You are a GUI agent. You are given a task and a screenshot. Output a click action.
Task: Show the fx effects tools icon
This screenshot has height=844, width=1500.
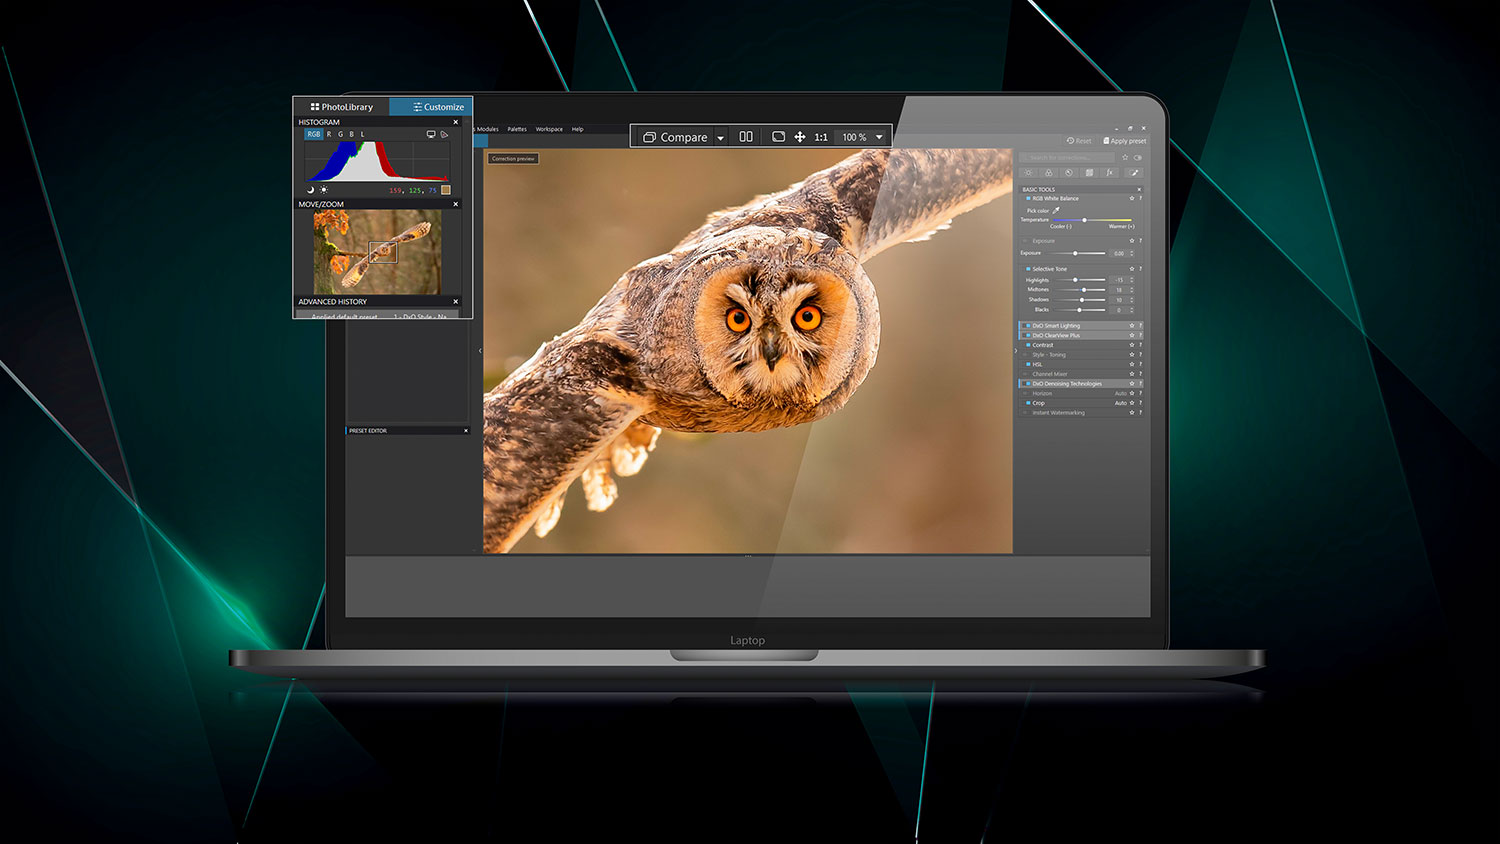point(1109,173)
